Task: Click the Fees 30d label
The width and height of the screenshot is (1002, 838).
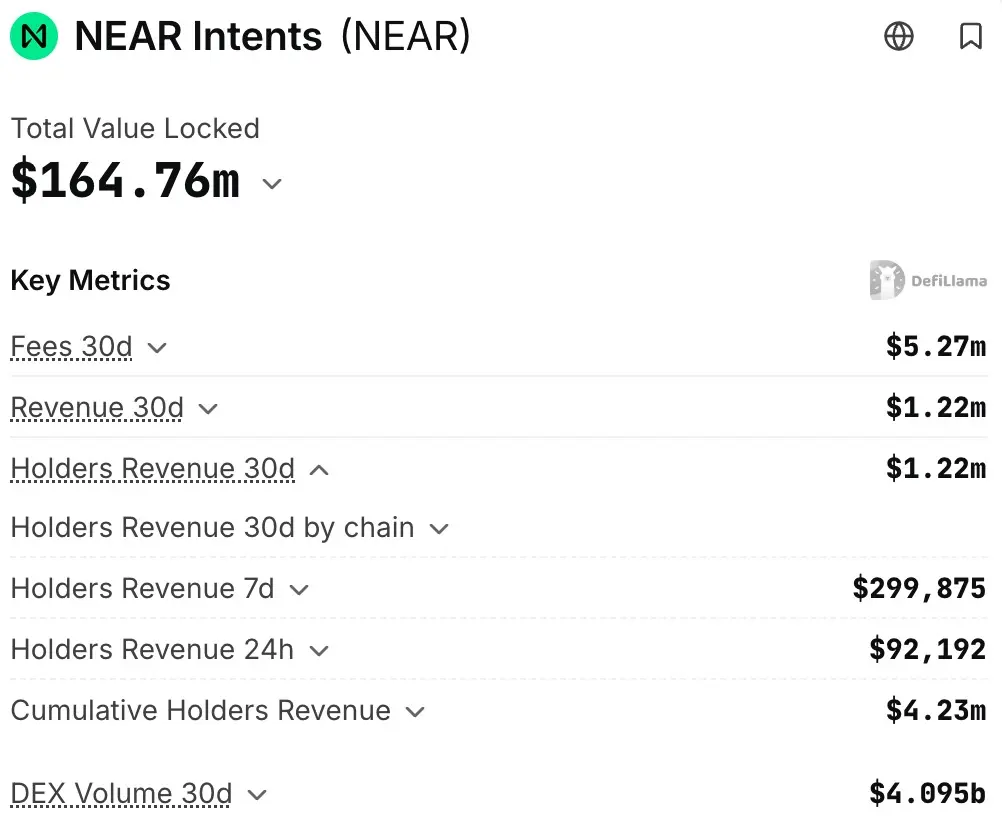Action: point(72,347)
